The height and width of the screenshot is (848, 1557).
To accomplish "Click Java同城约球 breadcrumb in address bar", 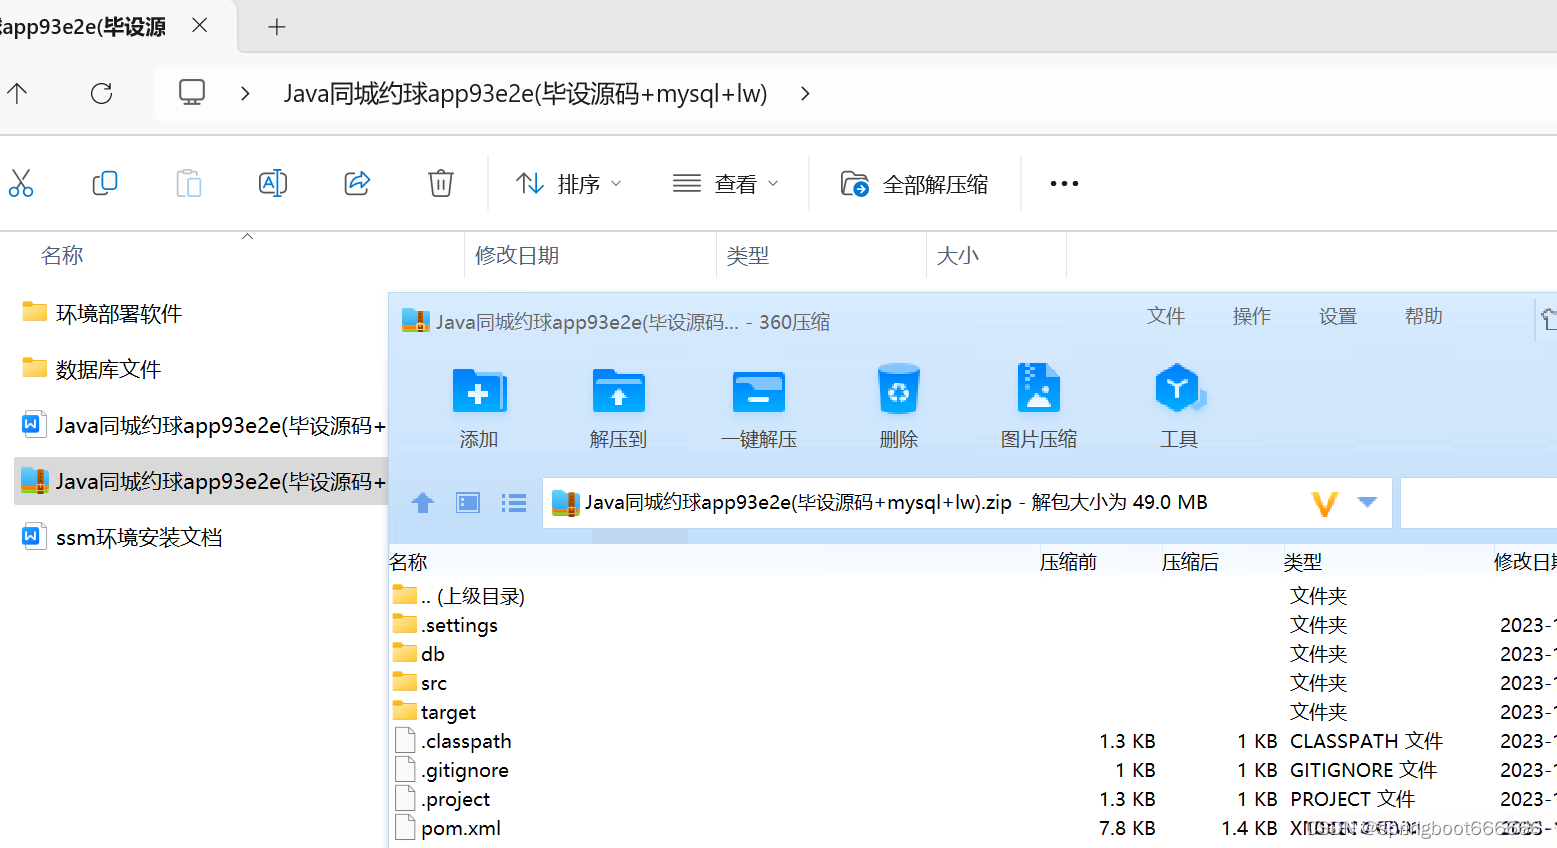I will tap(525, 94).
